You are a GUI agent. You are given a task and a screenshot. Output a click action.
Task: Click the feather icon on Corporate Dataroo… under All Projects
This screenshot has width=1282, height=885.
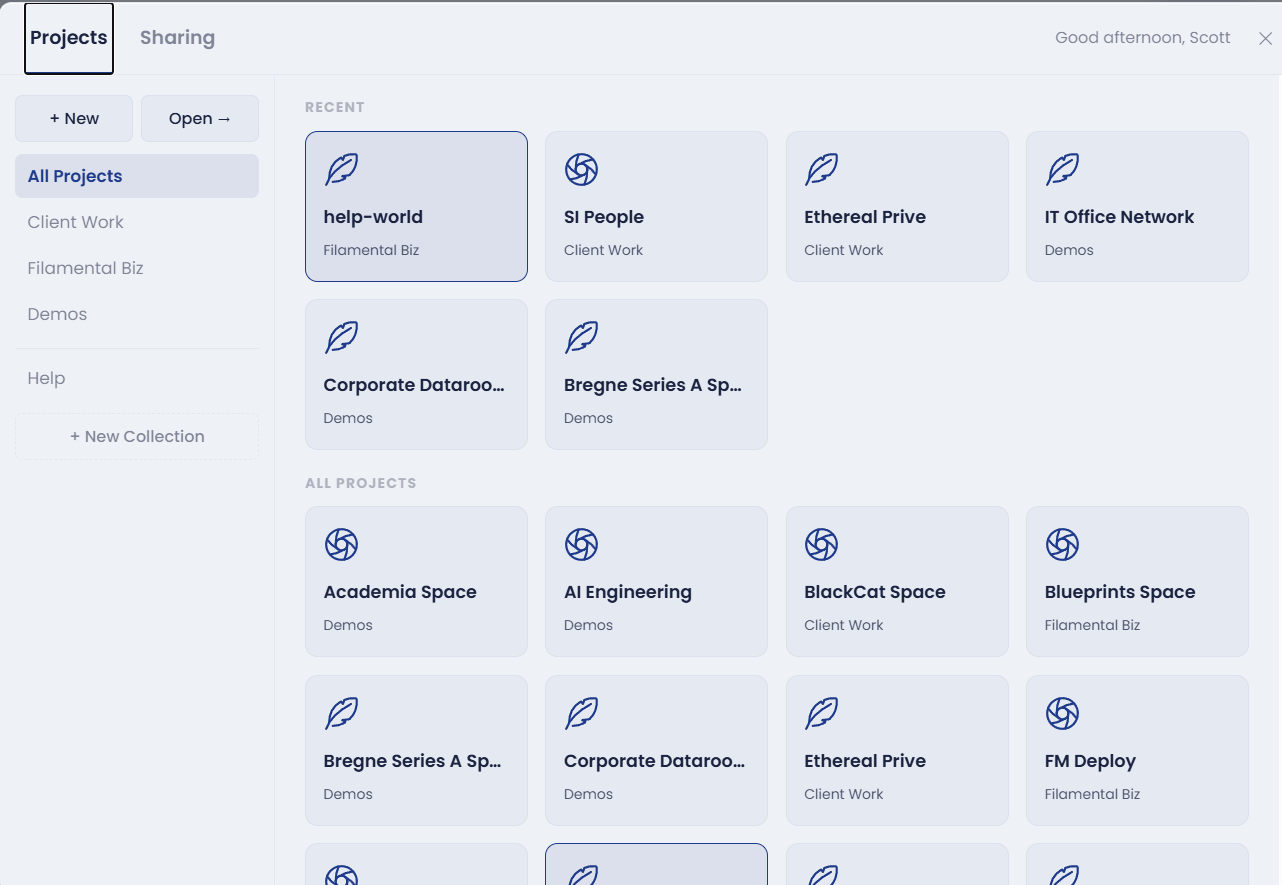coord(581,713)
